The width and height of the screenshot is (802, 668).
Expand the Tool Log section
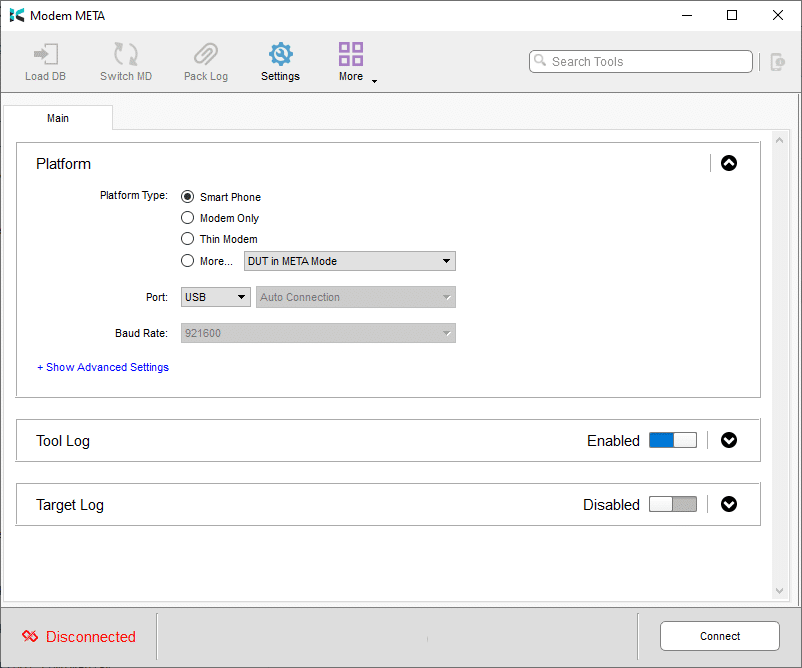pos(729,440)
